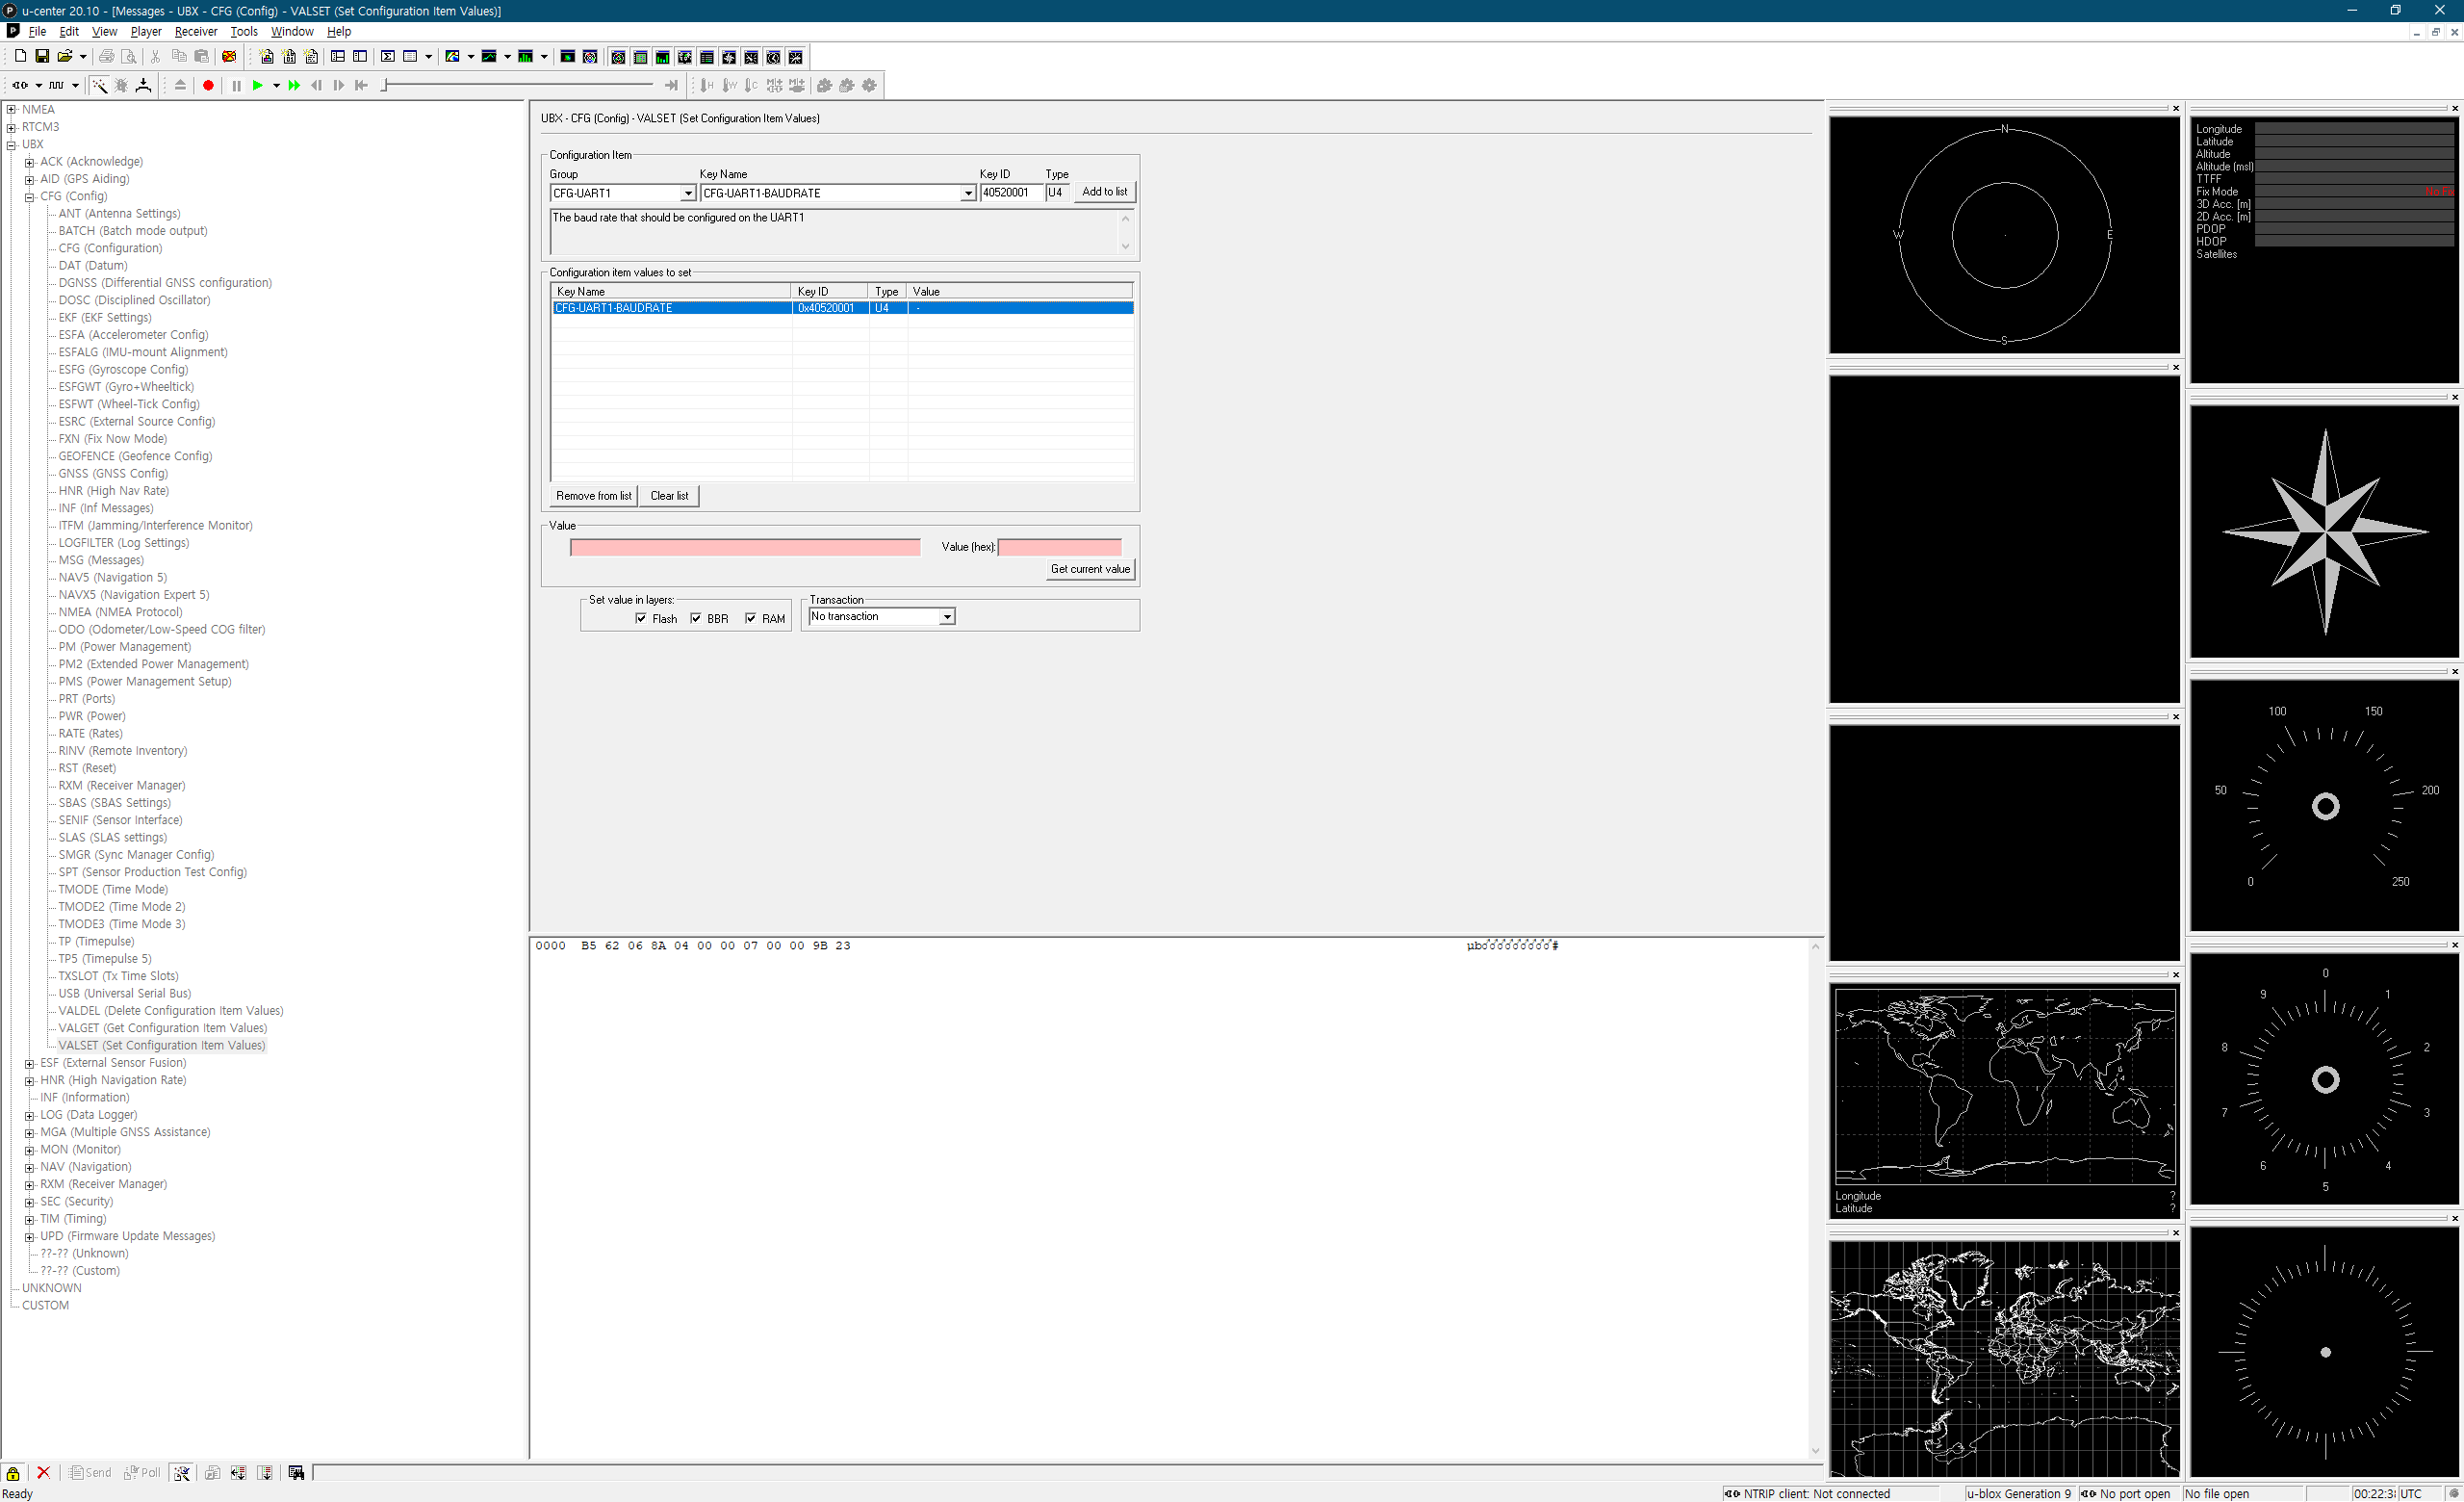Click the Add to list button

1104,192
